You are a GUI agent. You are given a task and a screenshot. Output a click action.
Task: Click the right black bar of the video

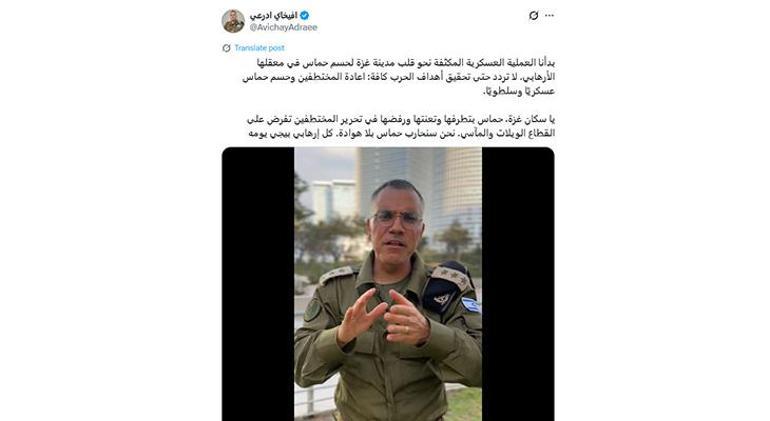pos(518,284)
